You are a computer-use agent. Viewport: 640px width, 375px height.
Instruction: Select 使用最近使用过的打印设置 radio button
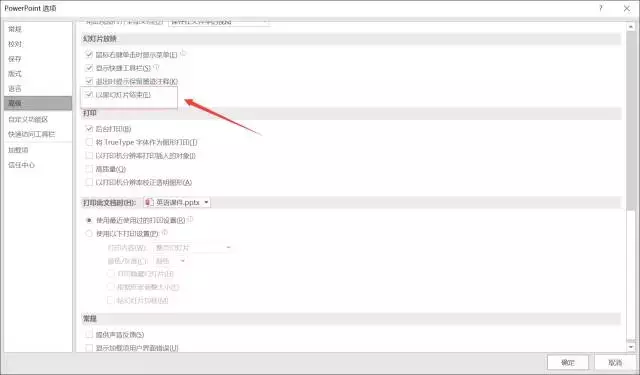pyautogui.click(x=89, y=220)
